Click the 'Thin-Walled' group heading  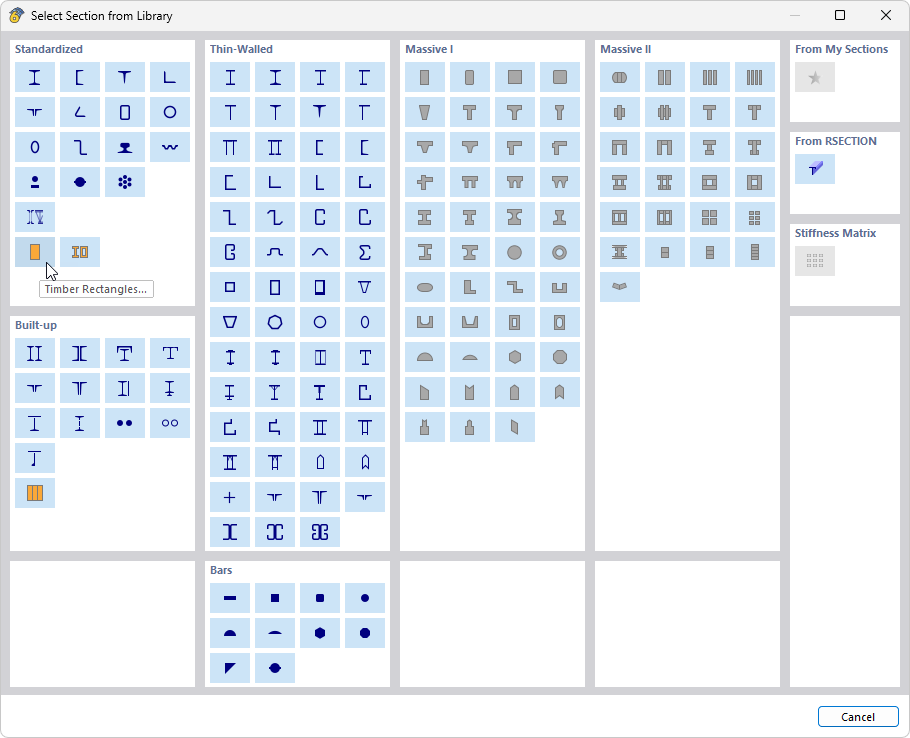tap(241, 49)
